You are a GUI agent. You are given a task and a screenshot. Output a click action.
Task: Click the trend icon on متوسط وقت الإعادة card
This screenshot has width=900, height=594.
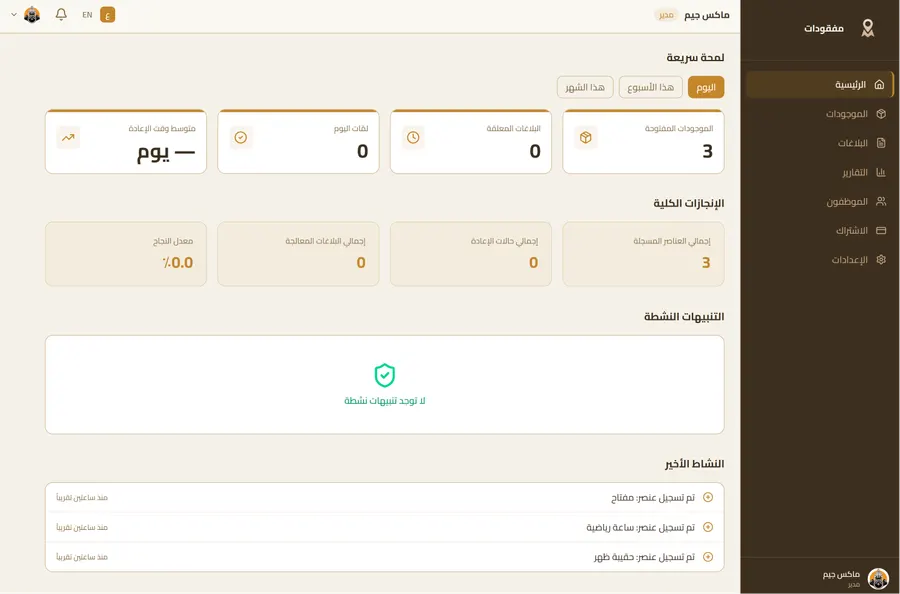click(68, 138)
